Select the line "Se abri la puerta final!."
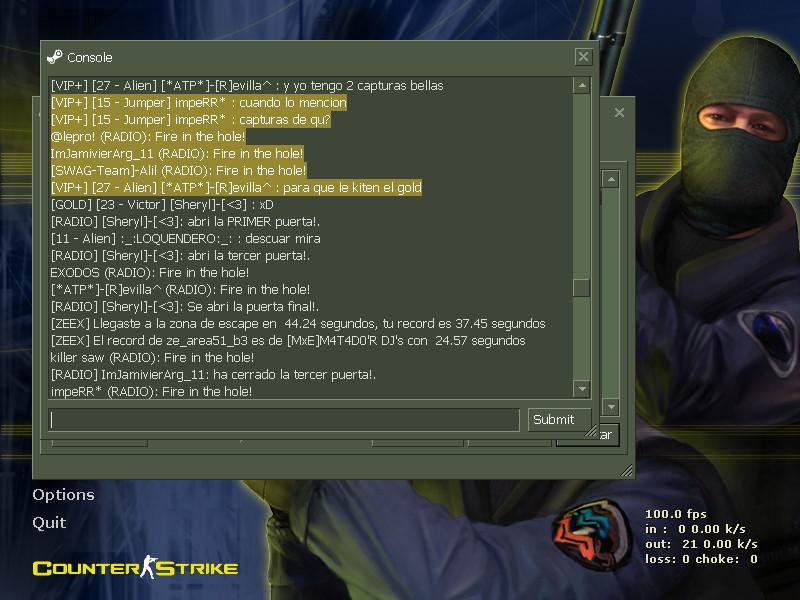Screen dimensions: 800x600 pos(185,307)
